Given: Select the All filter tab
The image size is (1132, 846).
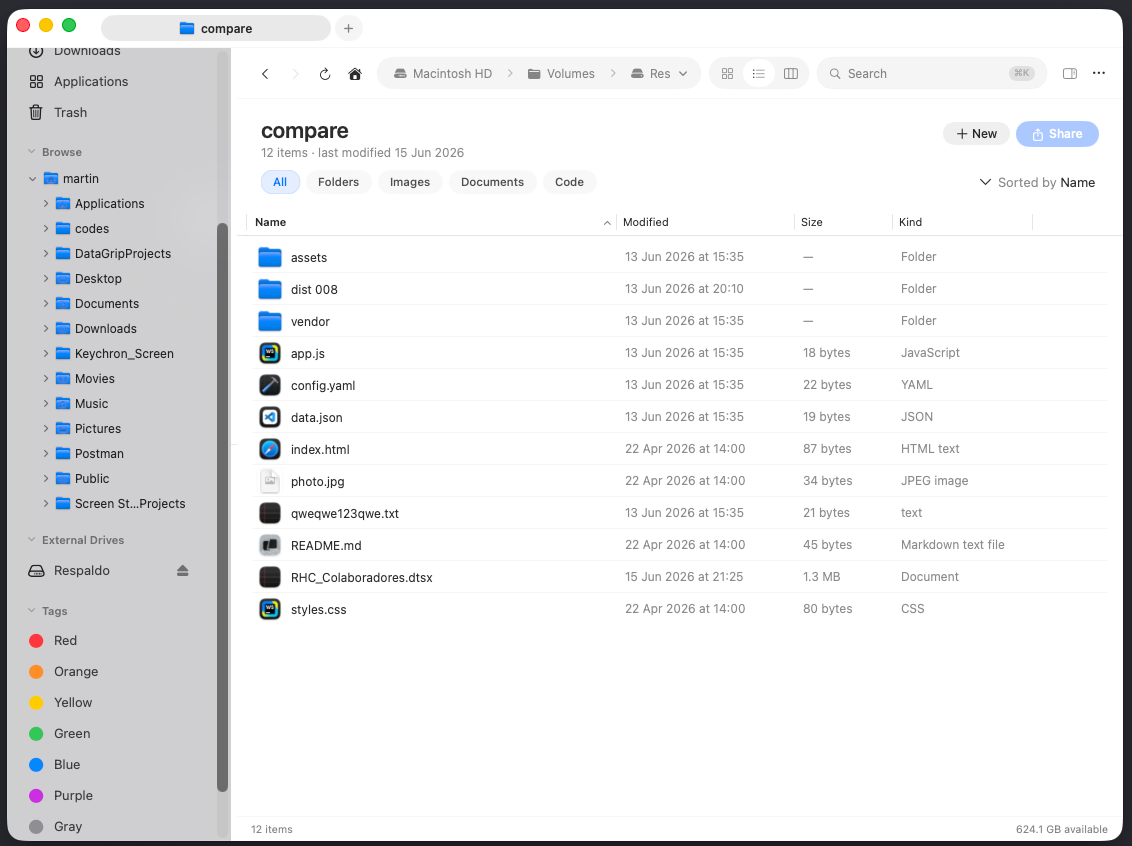Looking at the screenshot, I should coord(280,182).
